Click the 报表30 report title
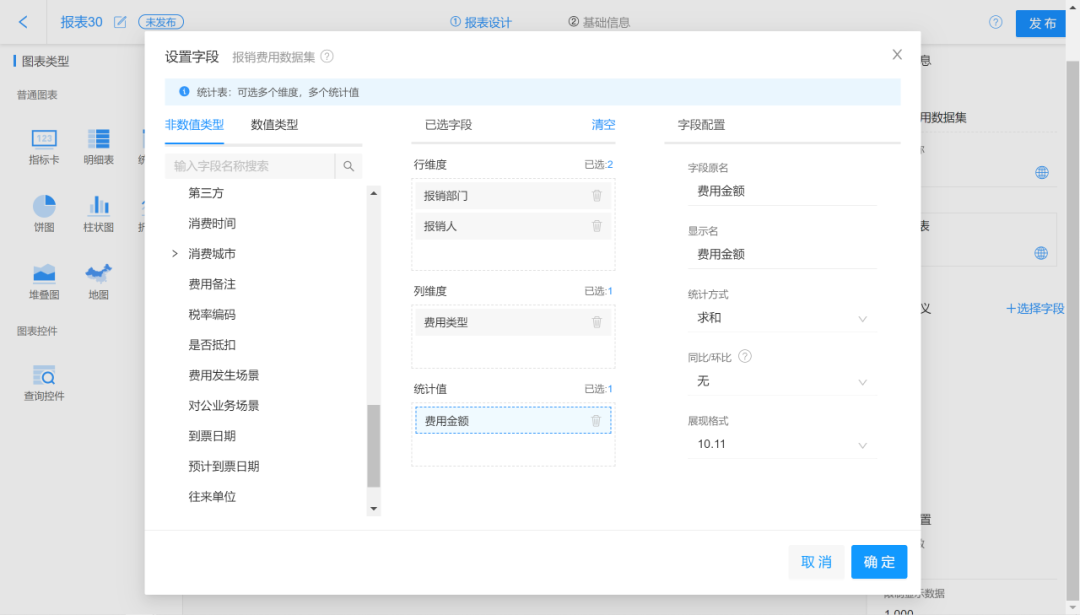 [x=81, y=22]
